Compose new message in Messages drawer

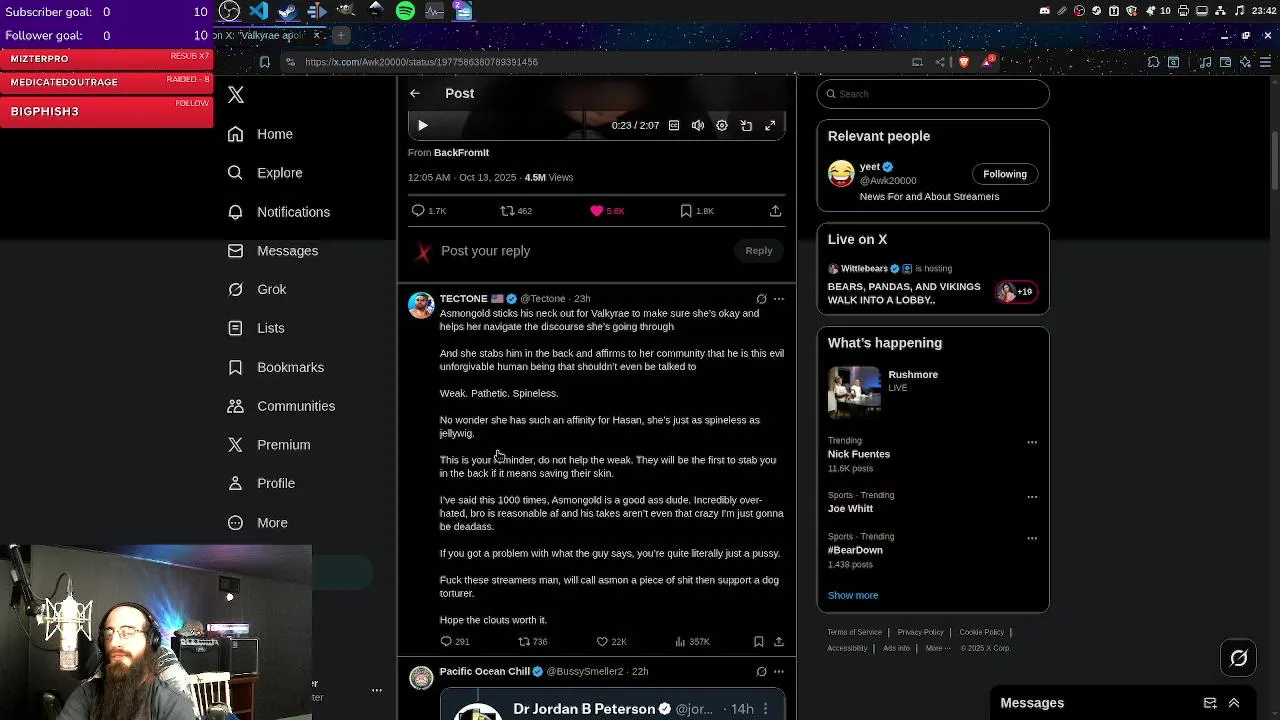(1210, 703)
